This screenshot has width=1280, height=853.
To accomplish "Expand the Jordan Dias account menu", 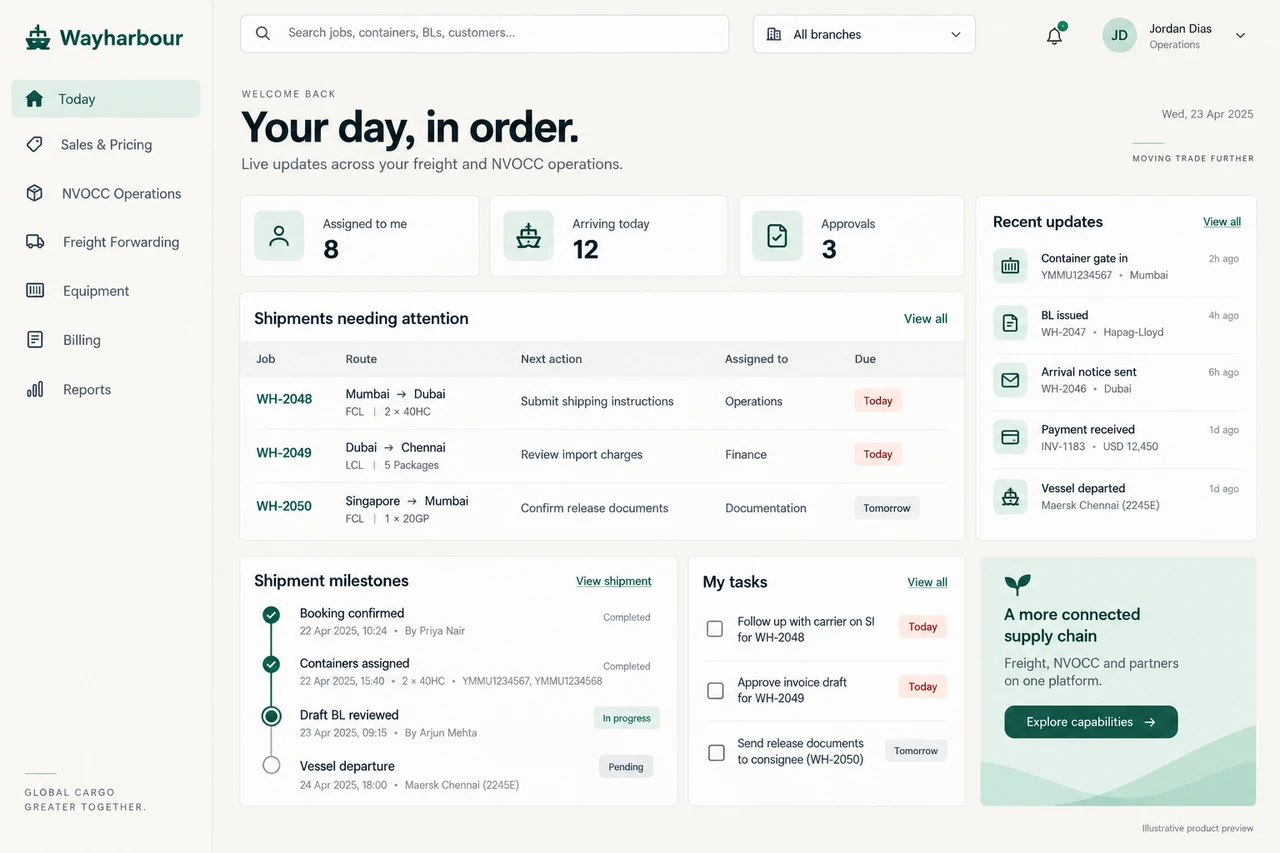I will pyautogui.click(x=1240, y=35).
